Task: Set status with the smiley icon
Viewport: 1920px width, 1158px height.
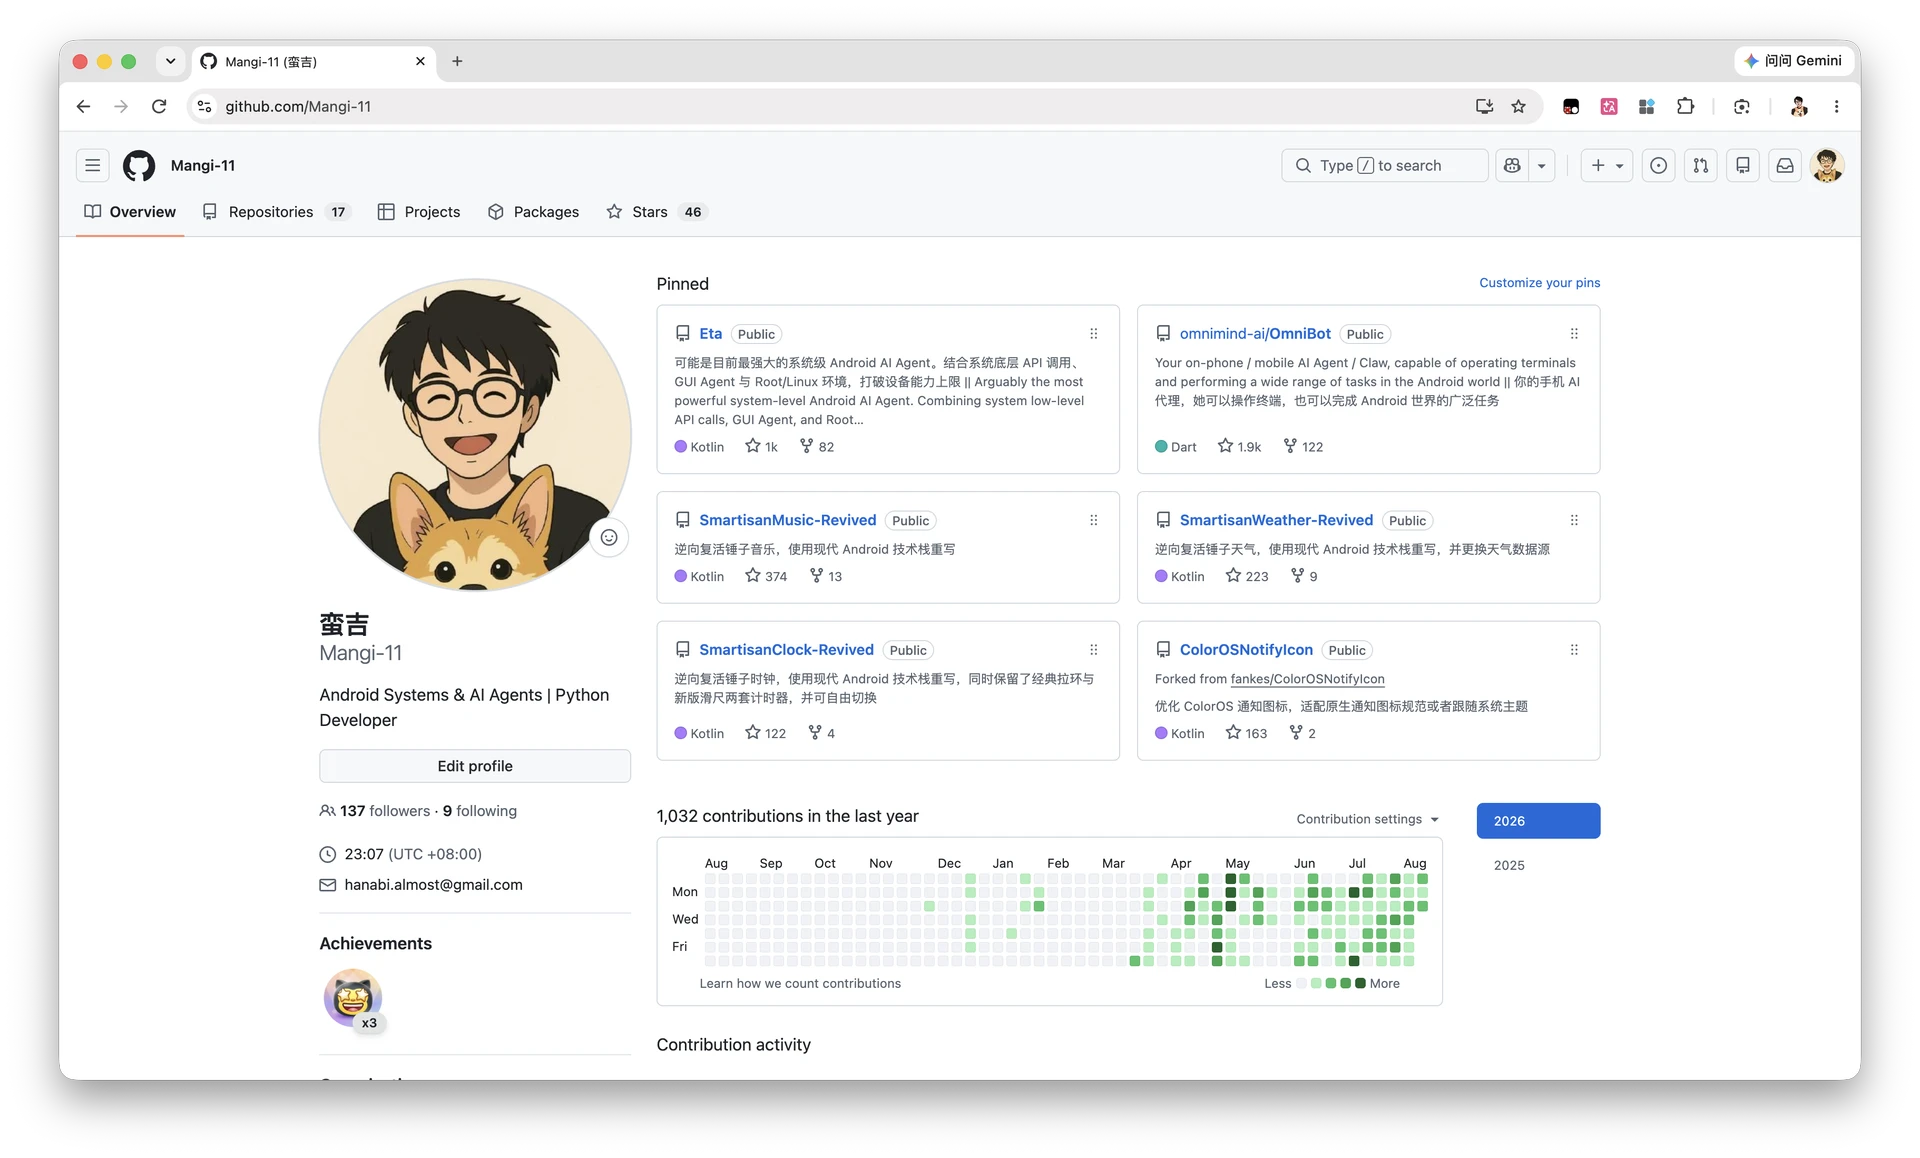Action: click(x=609, y=538)
